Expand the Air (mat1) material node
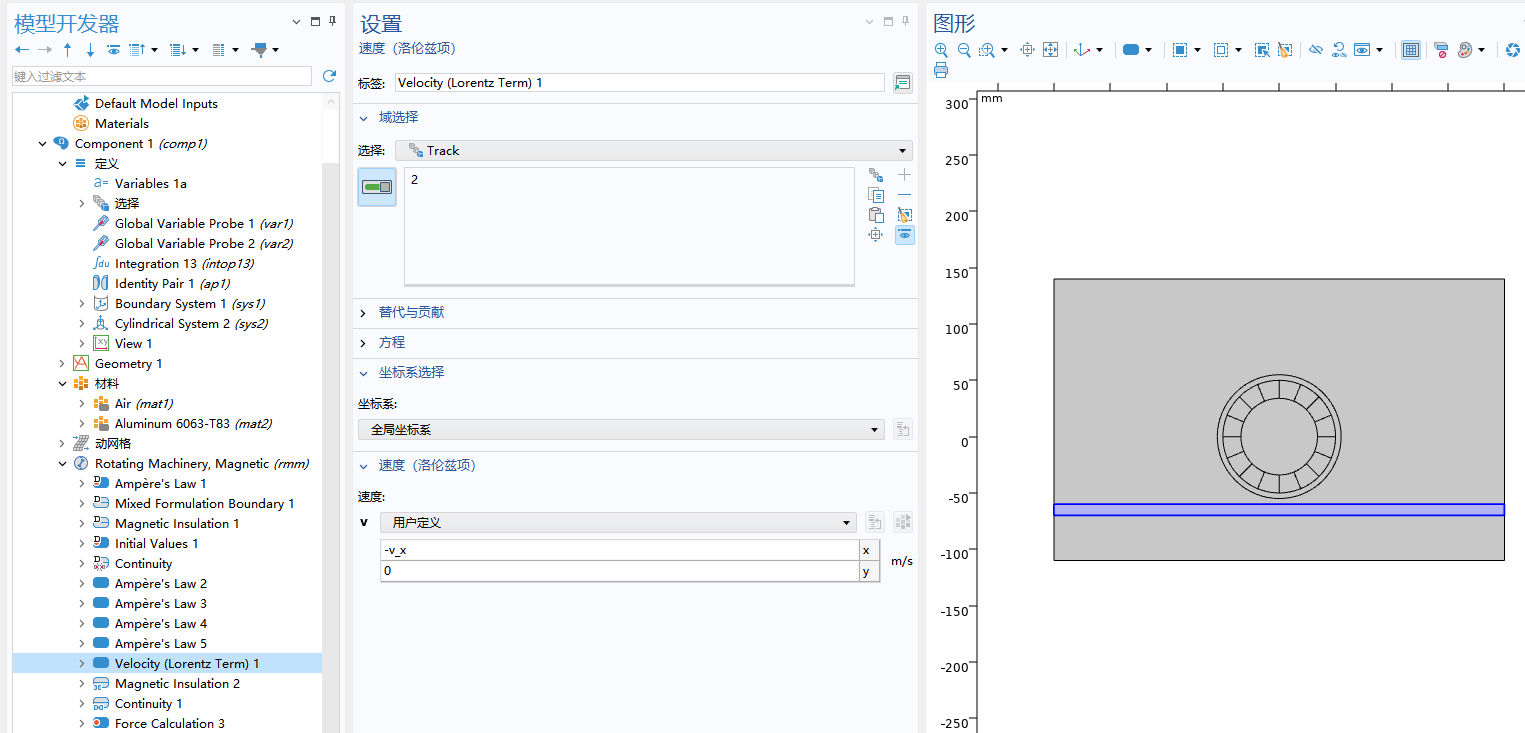The height and width of the screenshot is (733, 1525). tap(82, 403)
